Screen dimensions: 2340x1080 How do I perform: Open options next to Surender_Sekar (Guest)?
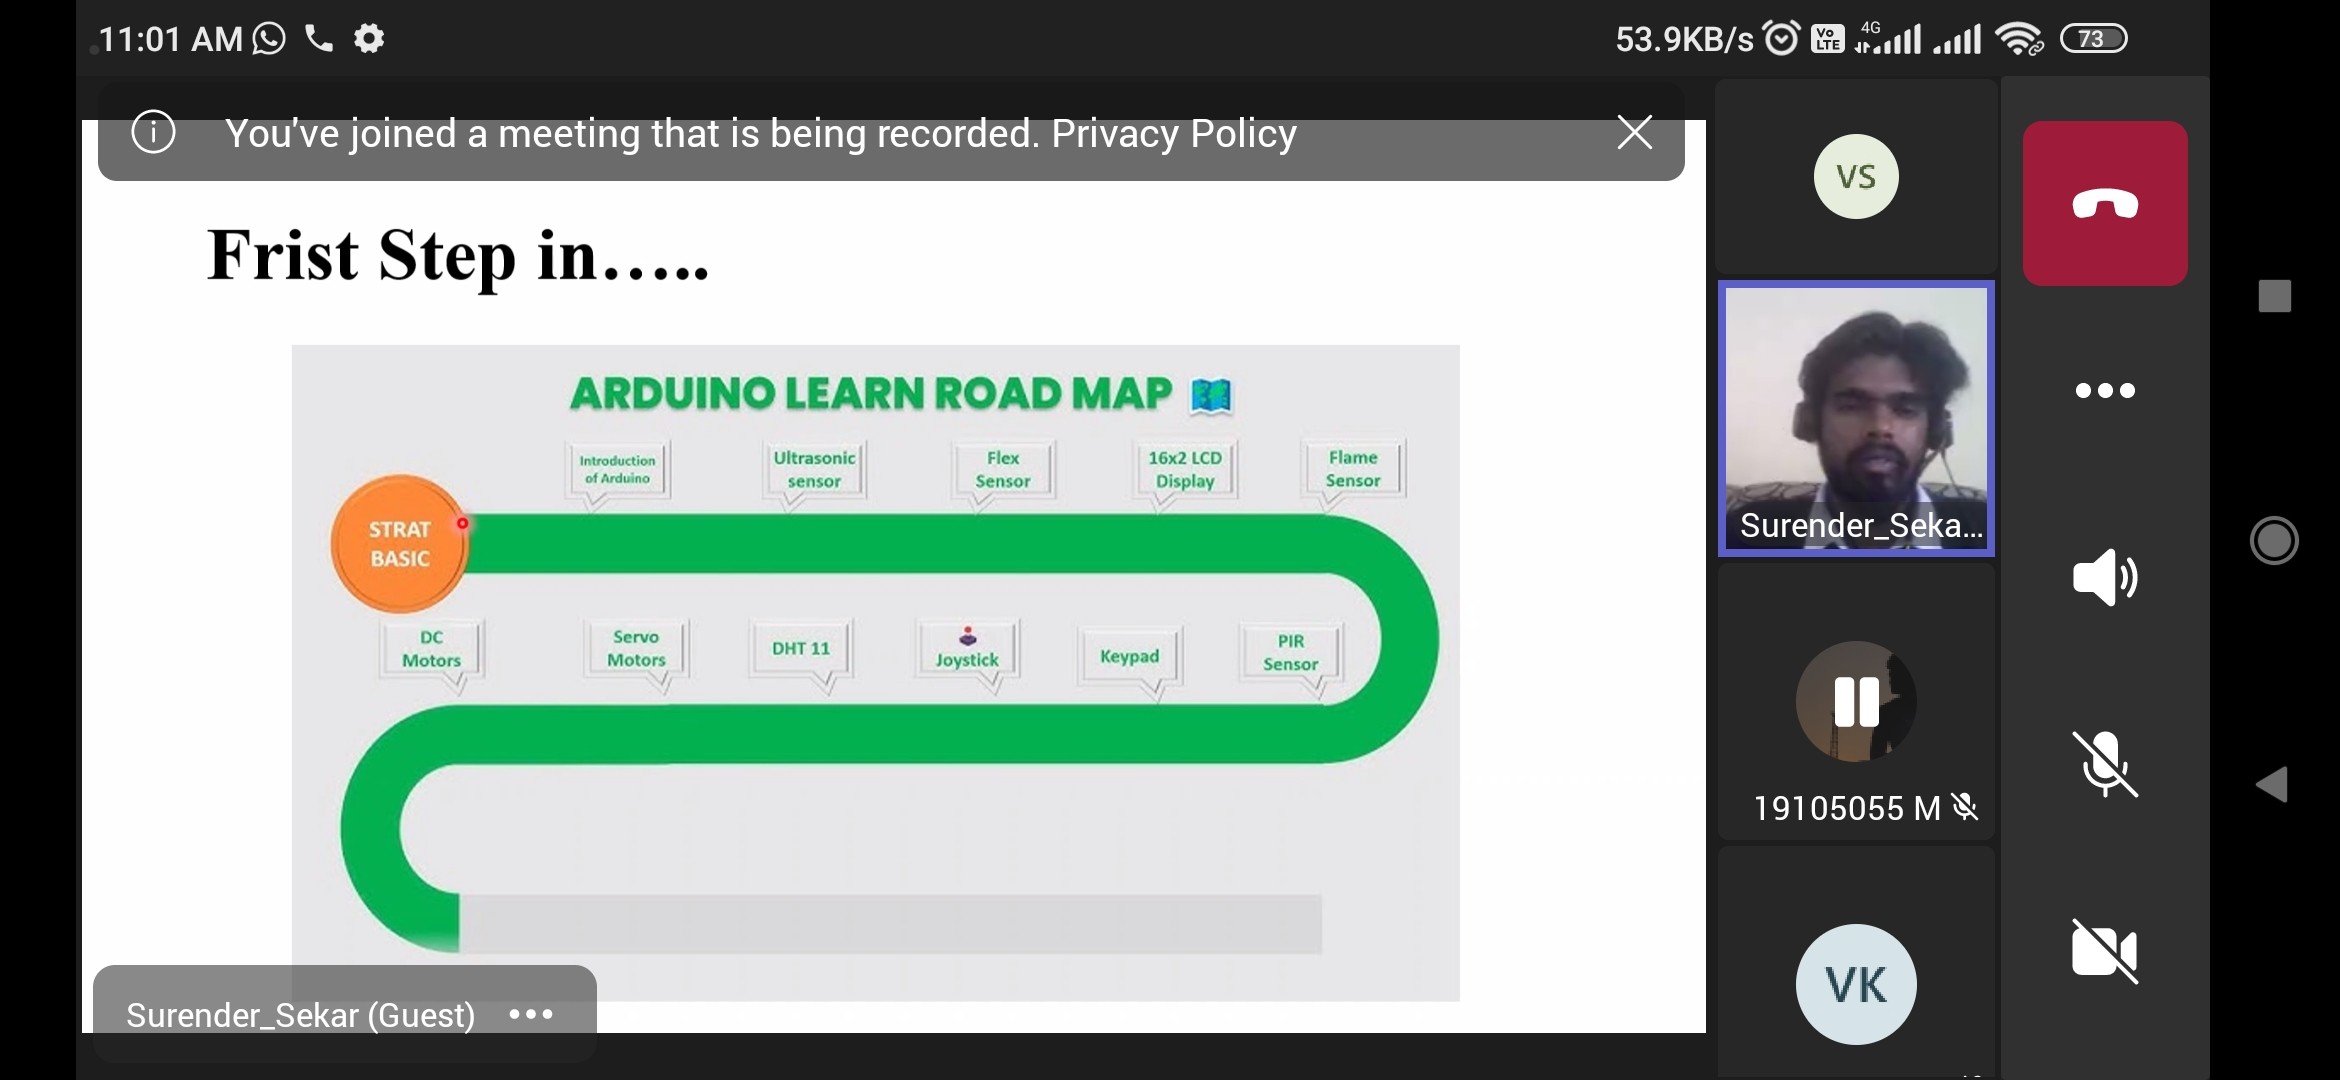click(x=531, y=1014)
